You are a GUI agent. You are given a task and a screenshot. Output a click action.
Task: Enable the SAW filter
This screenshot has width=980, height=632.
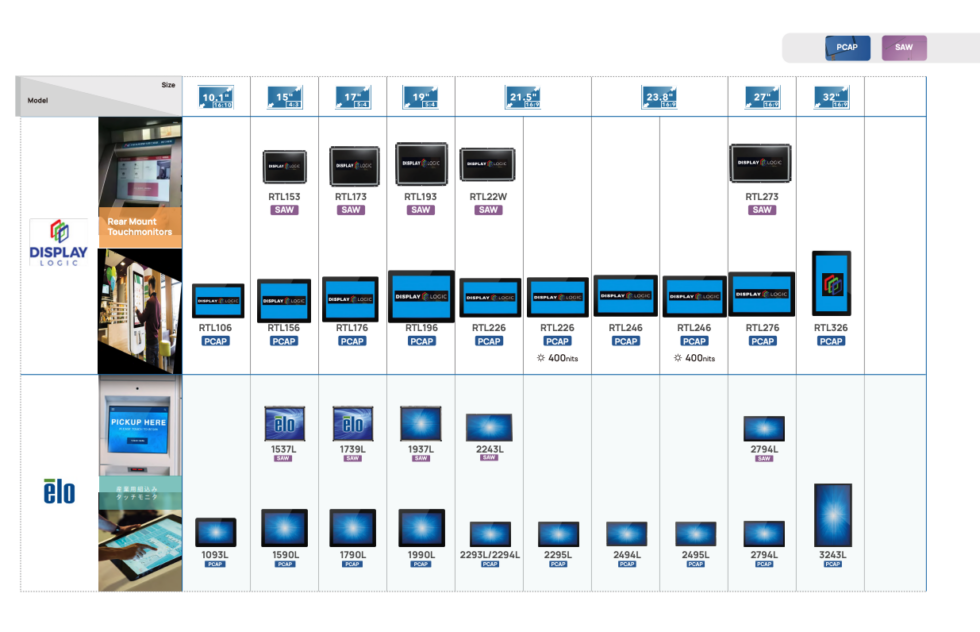click(903, 47)
